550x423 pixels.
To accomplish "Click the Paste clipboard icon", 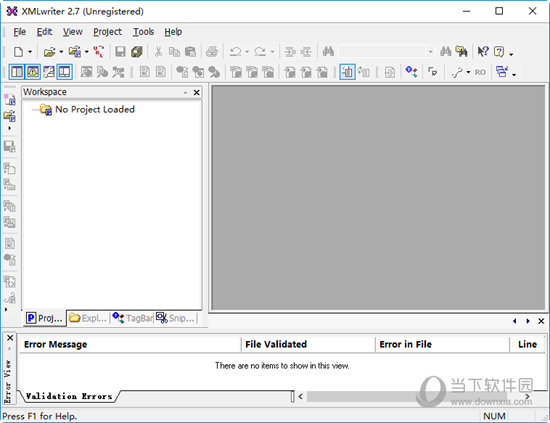I will pos(190,52).
